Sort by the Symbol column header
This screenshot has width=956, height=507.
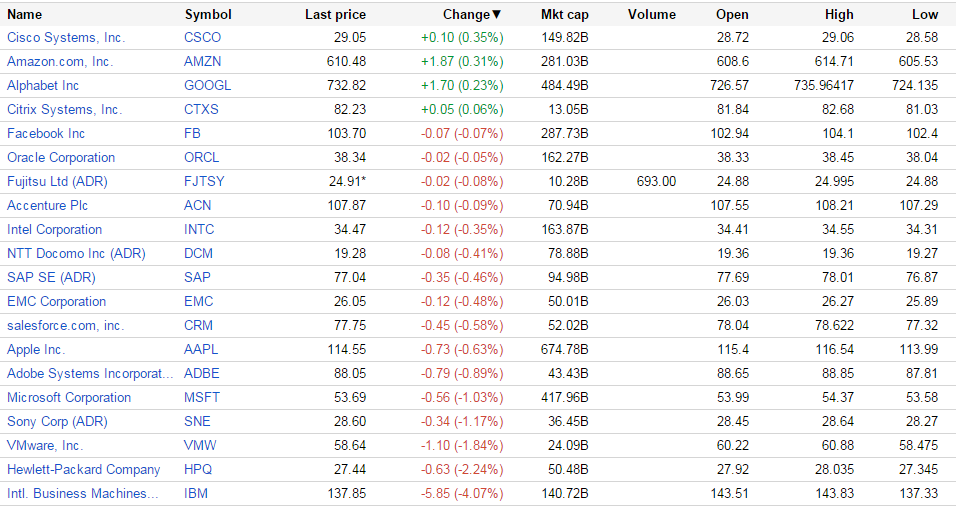[208, 14]
